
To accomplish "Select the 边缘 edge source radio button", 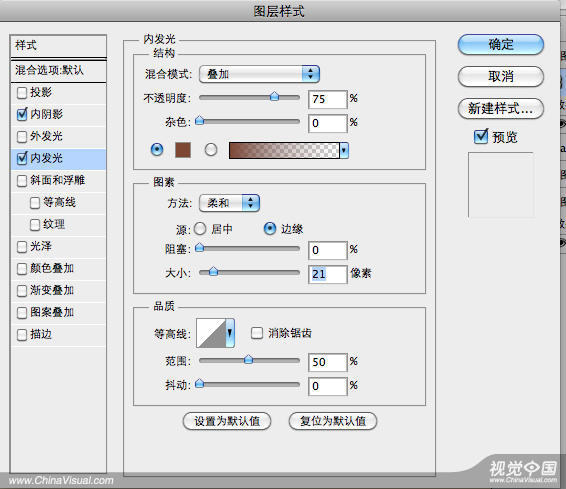I will [270, 228].
